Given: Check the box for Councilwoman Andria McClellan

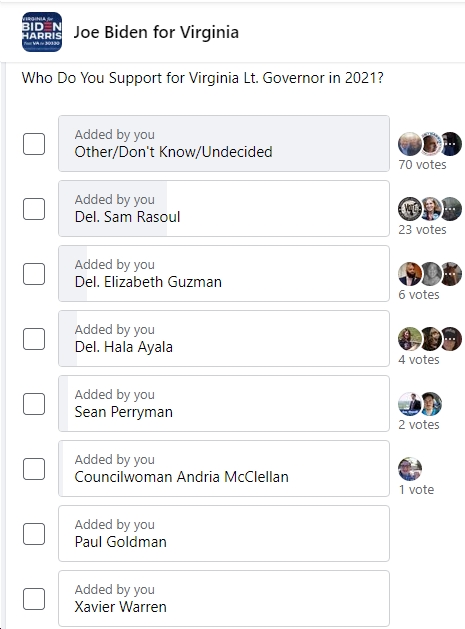Looking at the screenshot, I should tap(34, 469).
